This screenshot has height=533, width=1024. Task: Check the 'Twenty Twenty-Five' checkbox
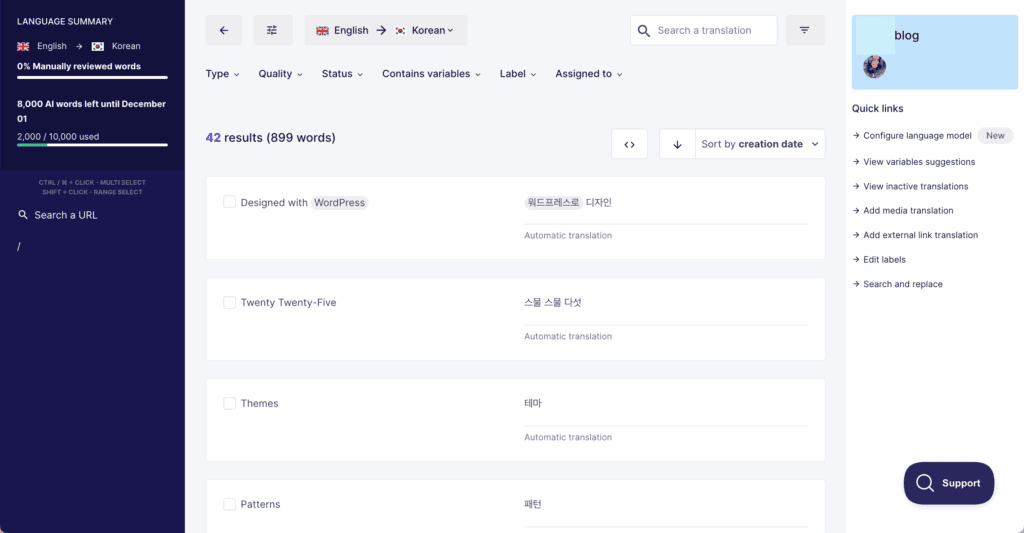point(229,302)
